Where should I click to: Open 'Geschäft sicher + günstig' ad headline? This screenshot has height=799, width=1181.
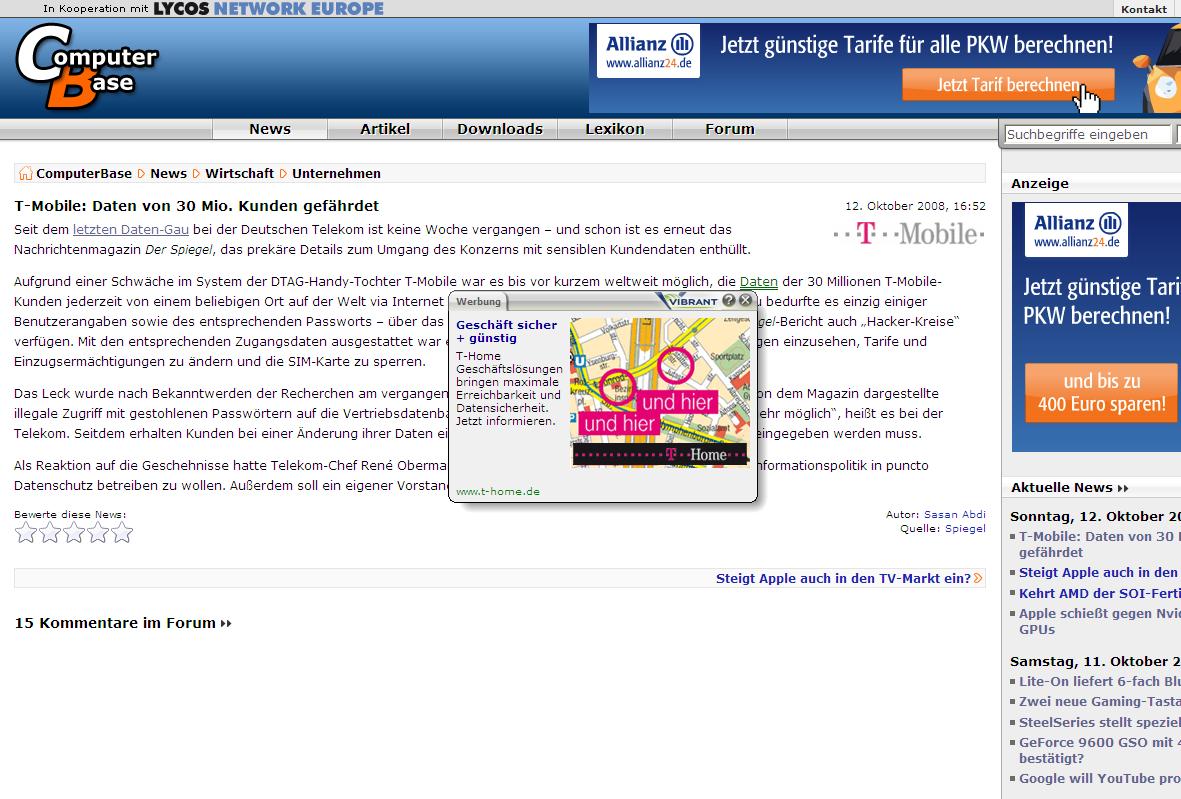click(506, 331)
